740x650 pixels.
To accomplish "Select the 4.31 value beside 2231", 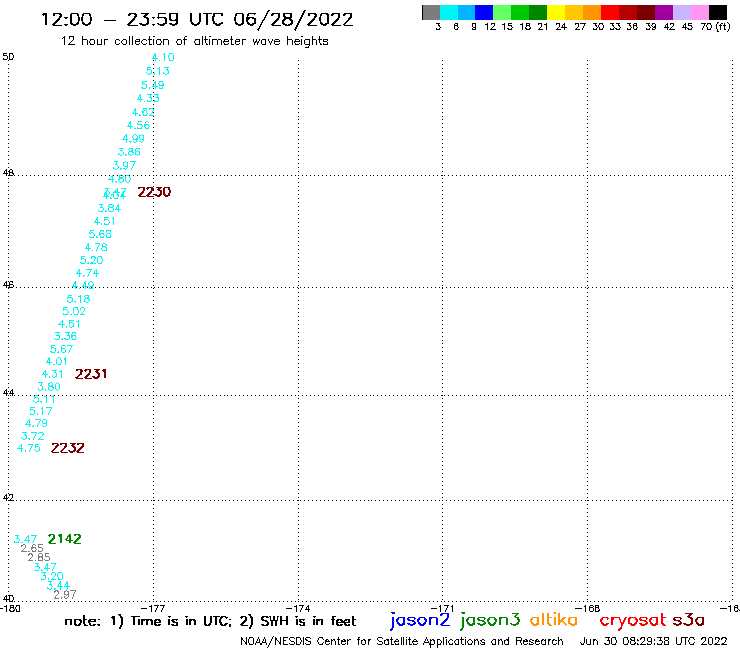I will coord(52,374).
